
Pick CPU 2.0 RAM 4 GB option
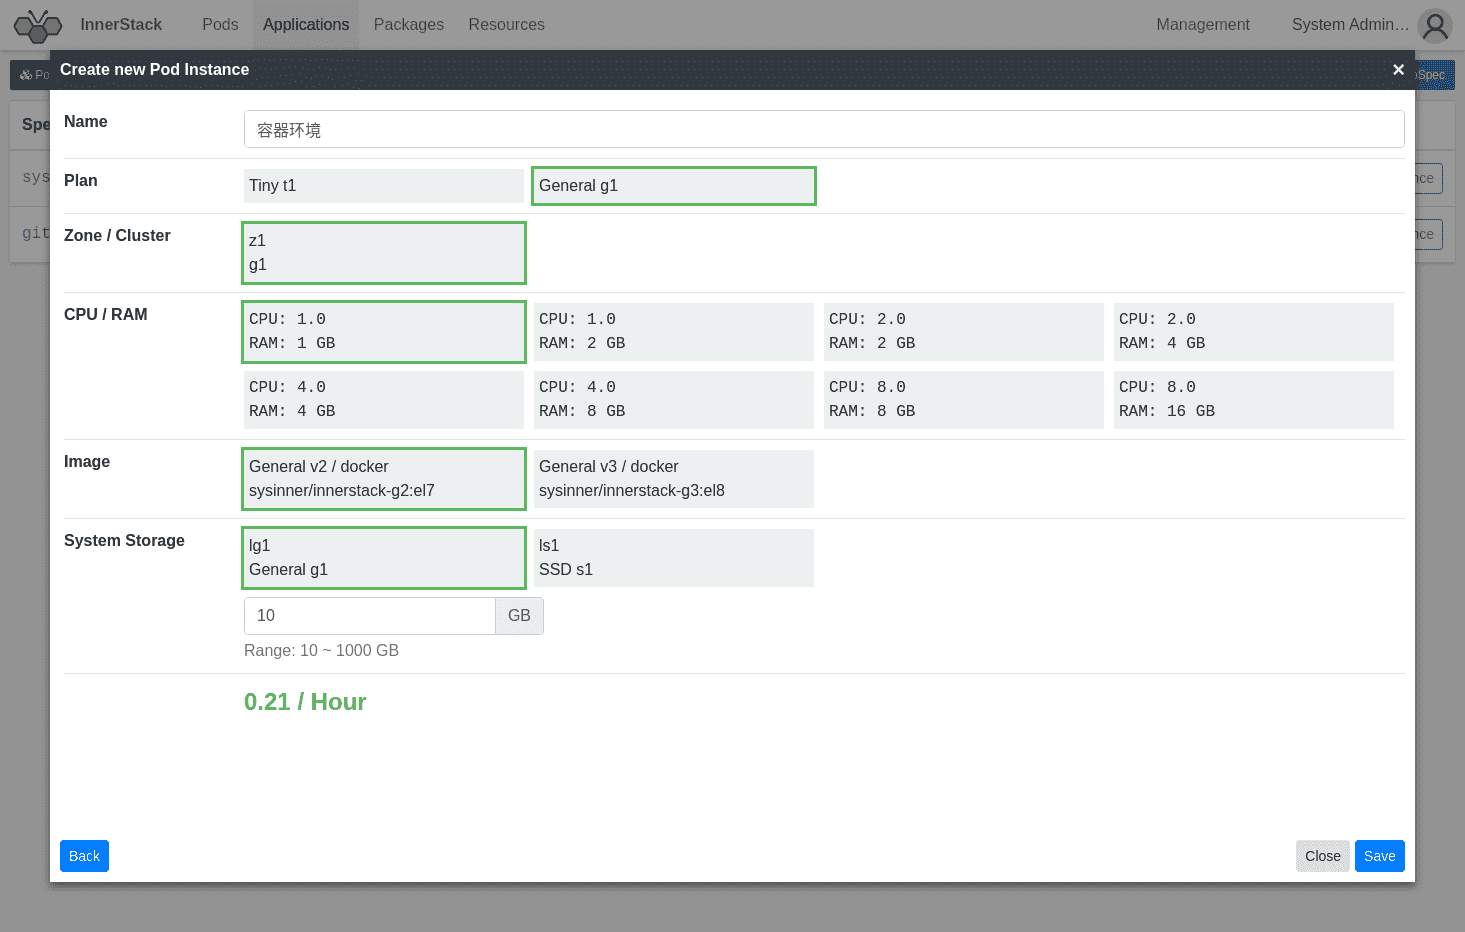coord(1254,332)
